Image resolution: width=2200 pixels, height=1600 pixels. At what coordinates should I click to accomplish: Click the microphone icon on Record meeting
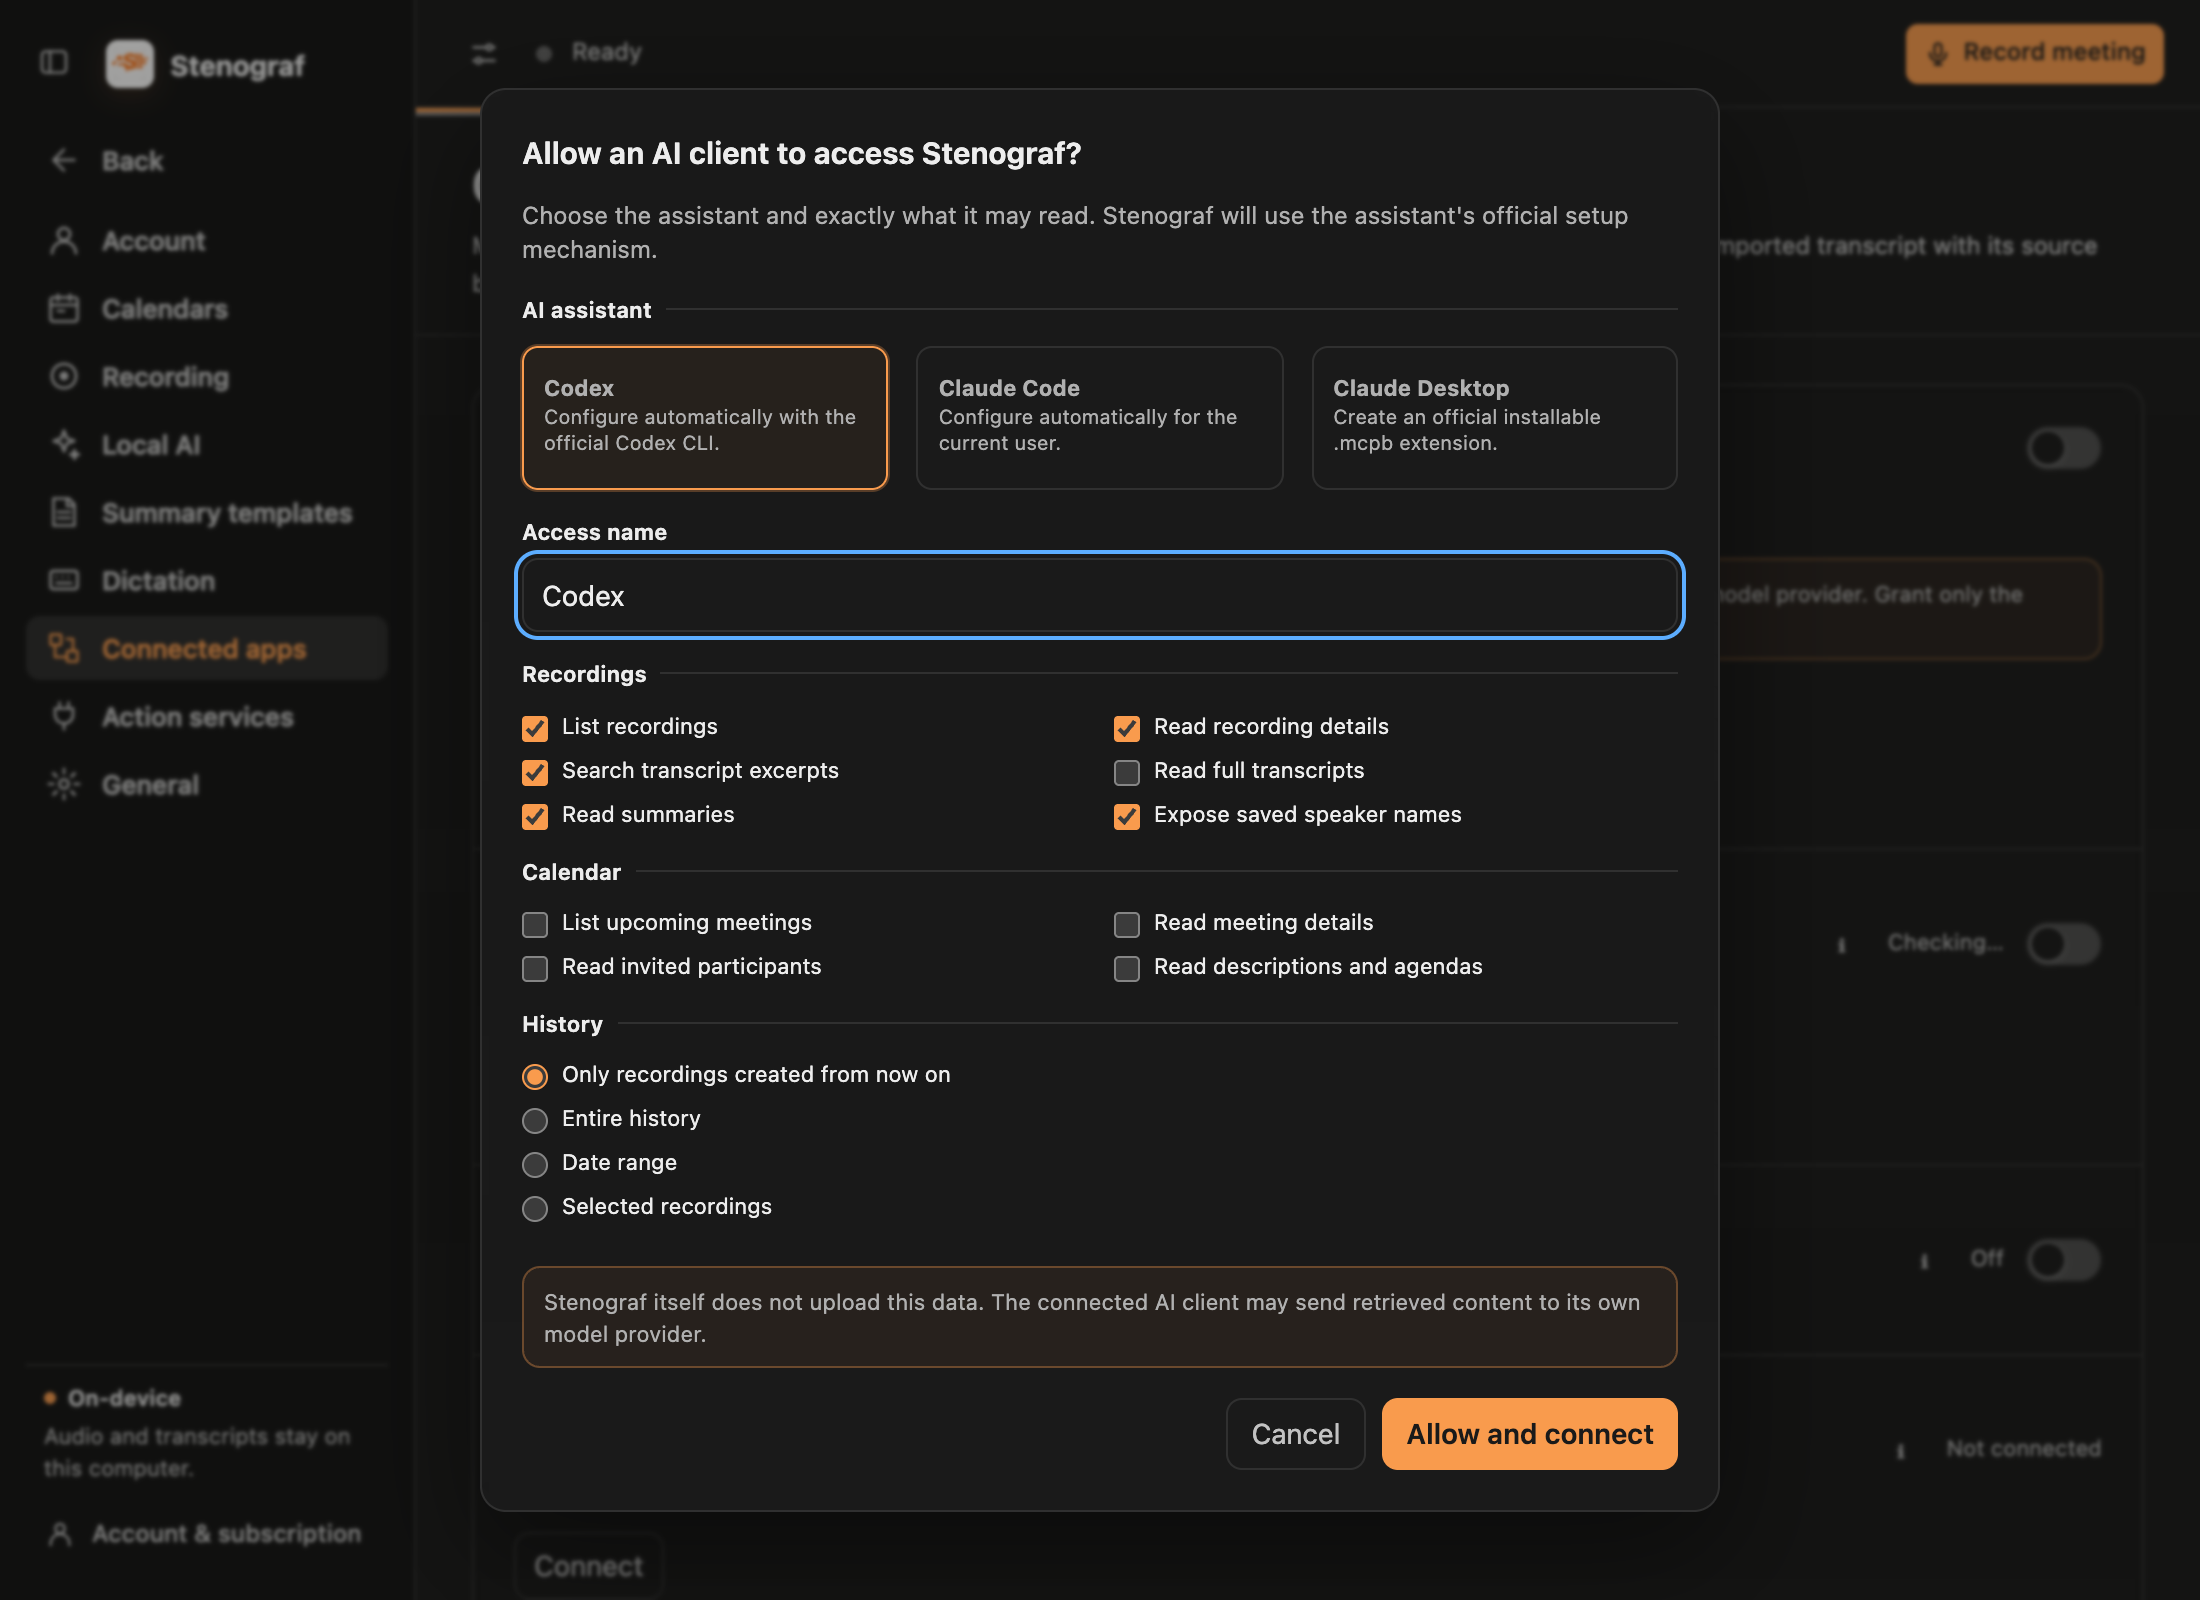click(x=1938, y=53)
